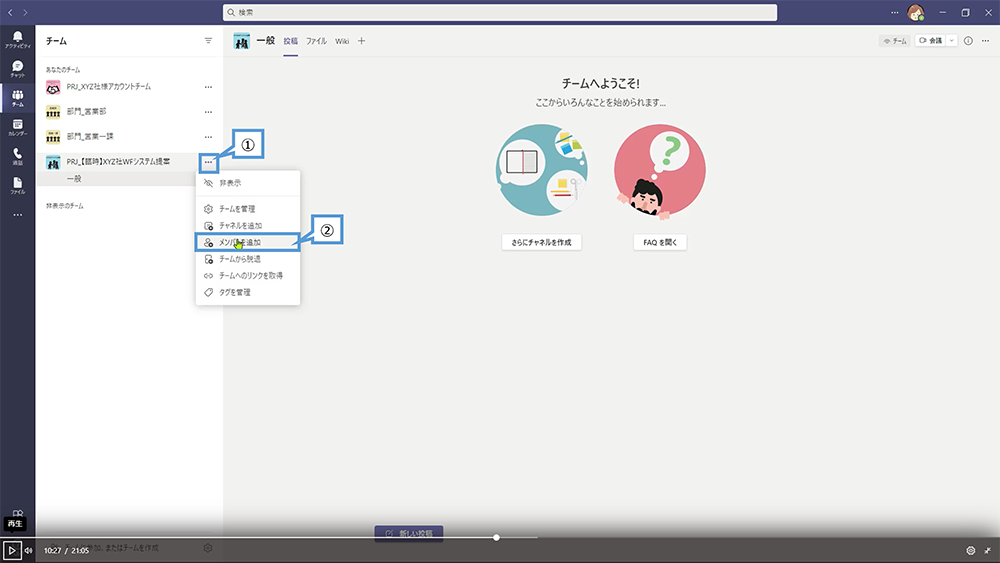Exit fullscreen with the video player arrows icon
The width and height of the screenshot is (1000, 563).
coord(987,550)
